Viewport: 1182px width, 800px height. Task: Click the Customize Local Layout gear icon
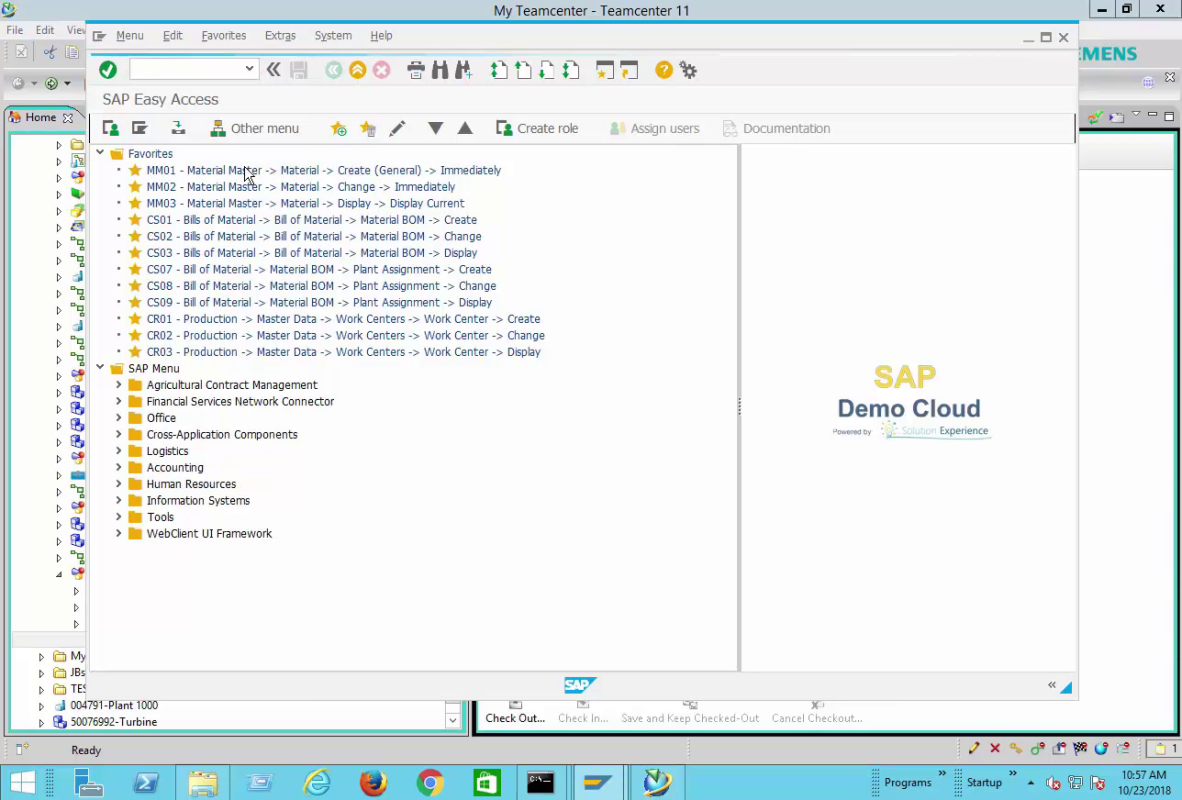(x=688, y=70)
